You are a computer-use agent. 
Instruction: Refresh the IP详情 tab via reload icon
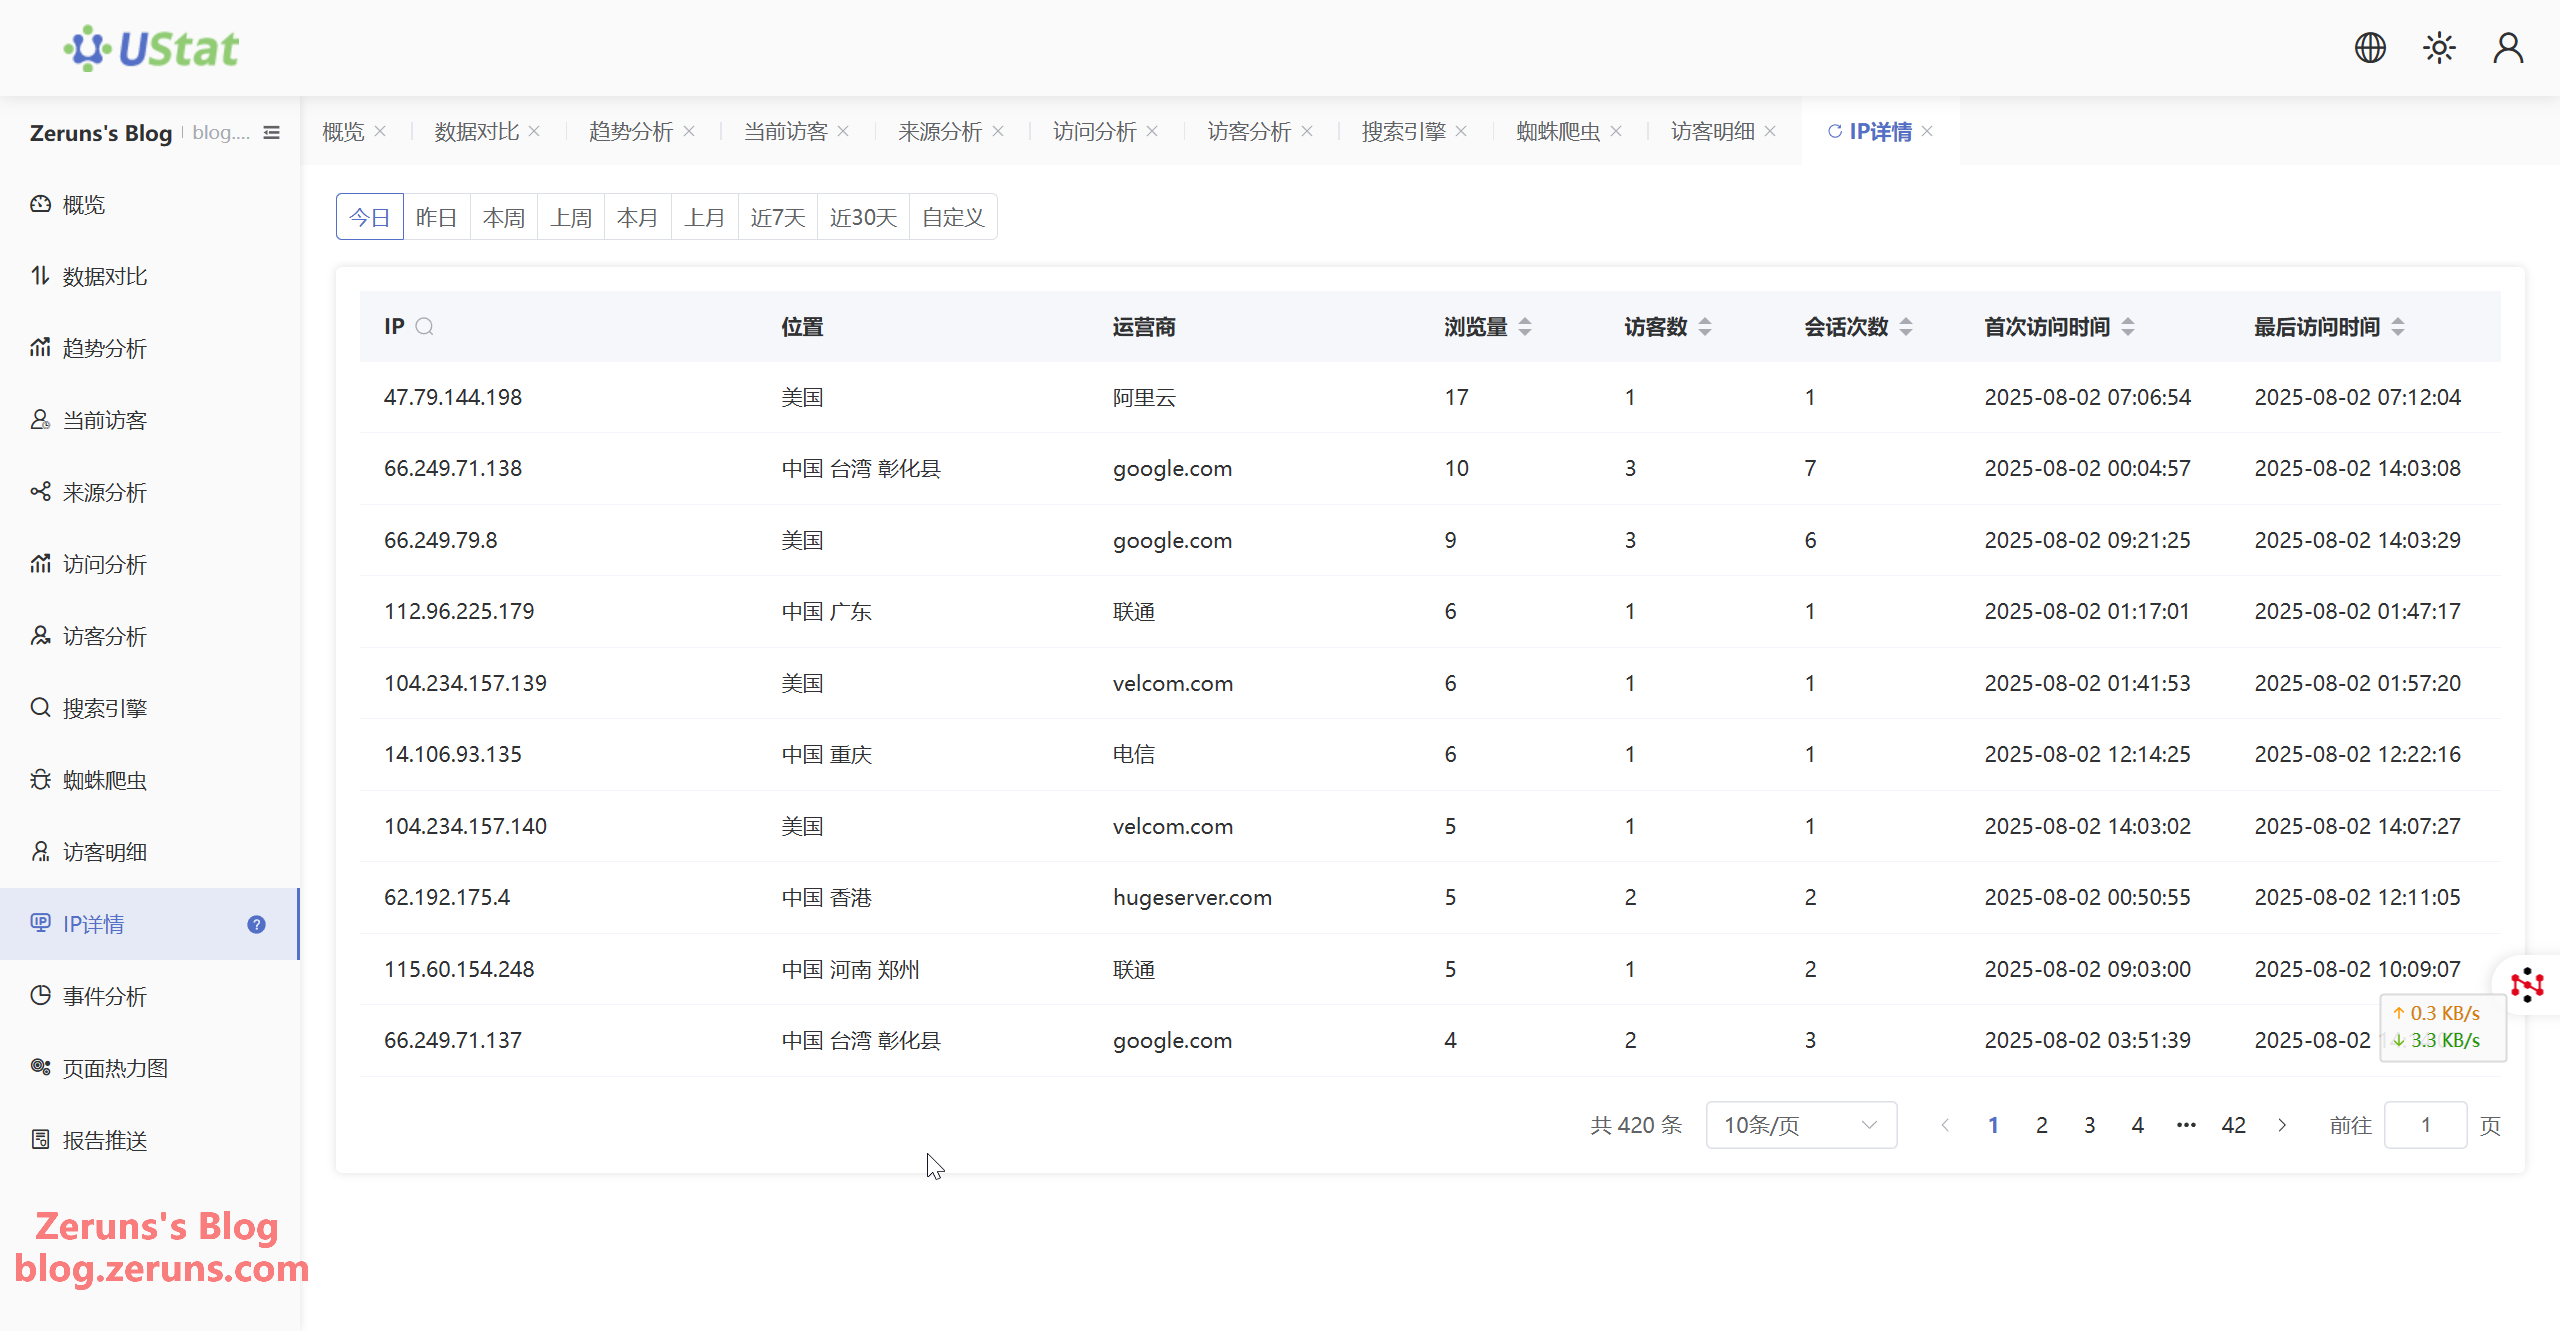click(1834, 132)
